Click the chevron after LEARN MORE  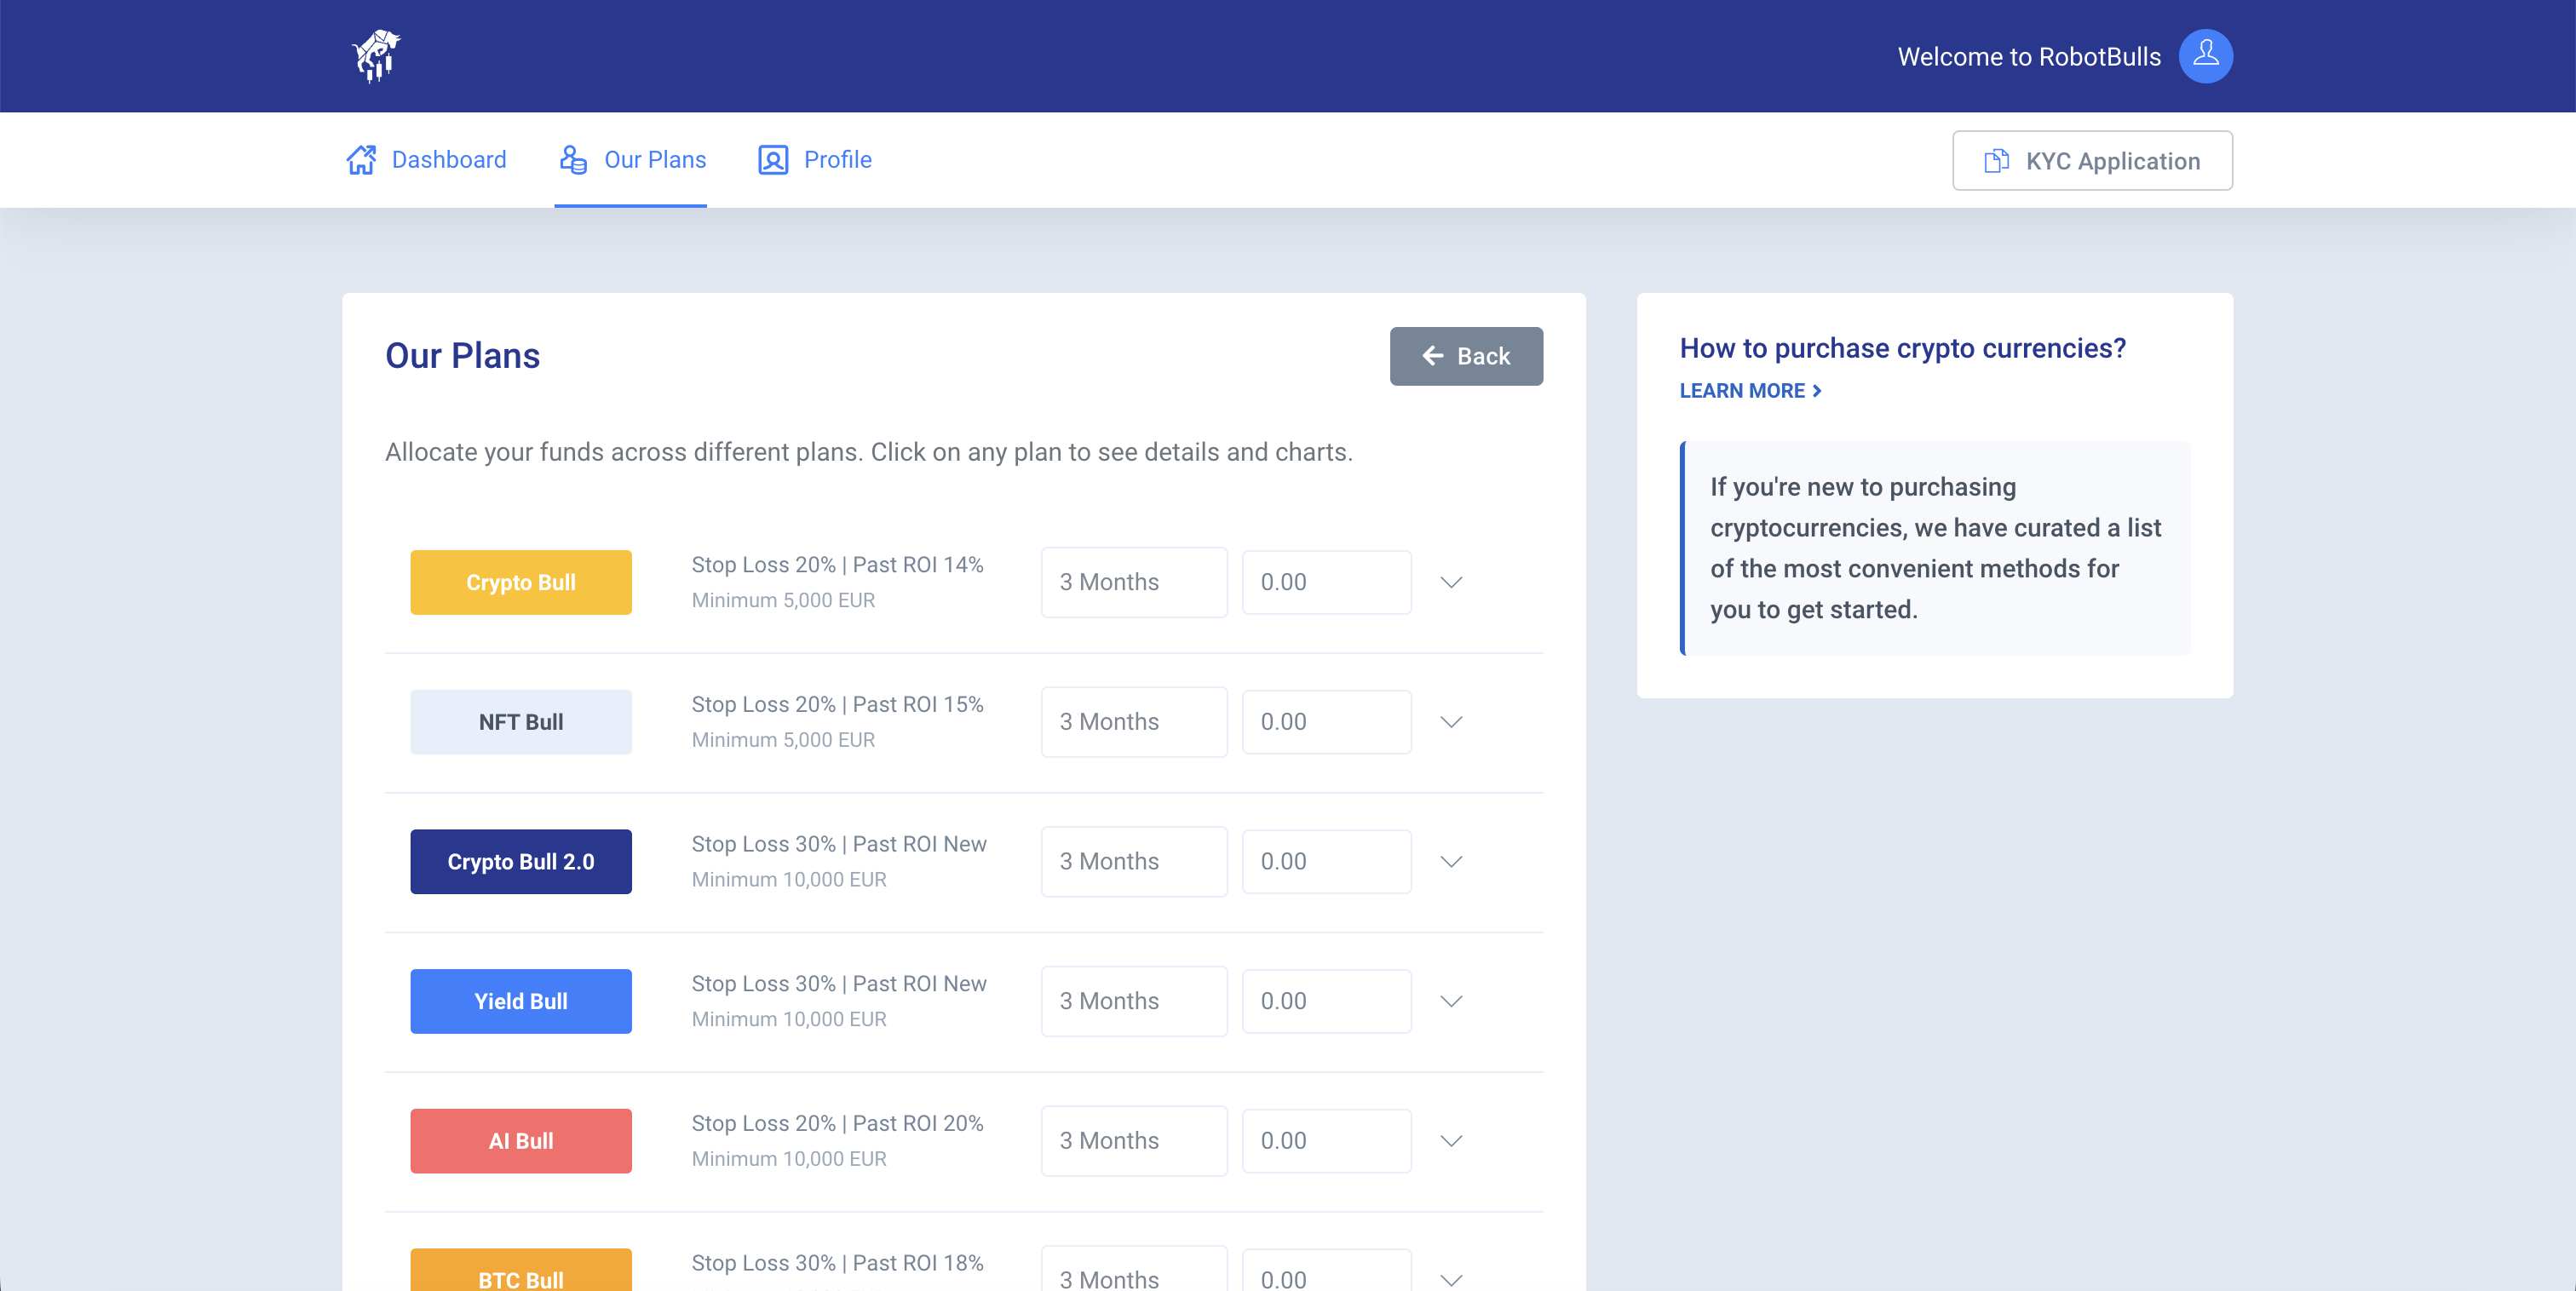point(1817,391)
